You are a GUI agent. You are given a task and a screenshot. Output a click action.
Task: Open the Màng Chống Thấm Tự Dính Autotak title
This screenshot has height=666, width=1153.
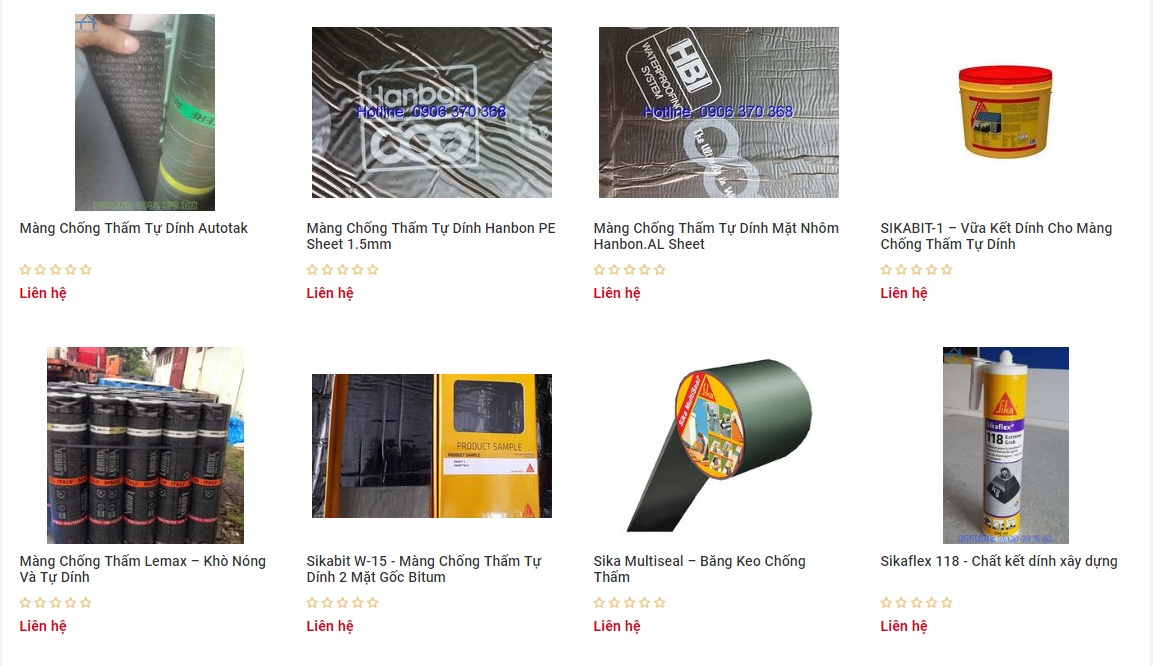pyautogui.click(x=134, y=228)
